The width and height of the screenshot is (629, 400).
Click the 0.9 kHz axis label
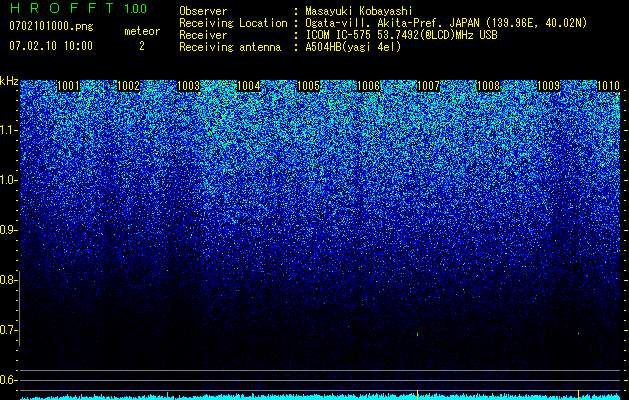8,230
